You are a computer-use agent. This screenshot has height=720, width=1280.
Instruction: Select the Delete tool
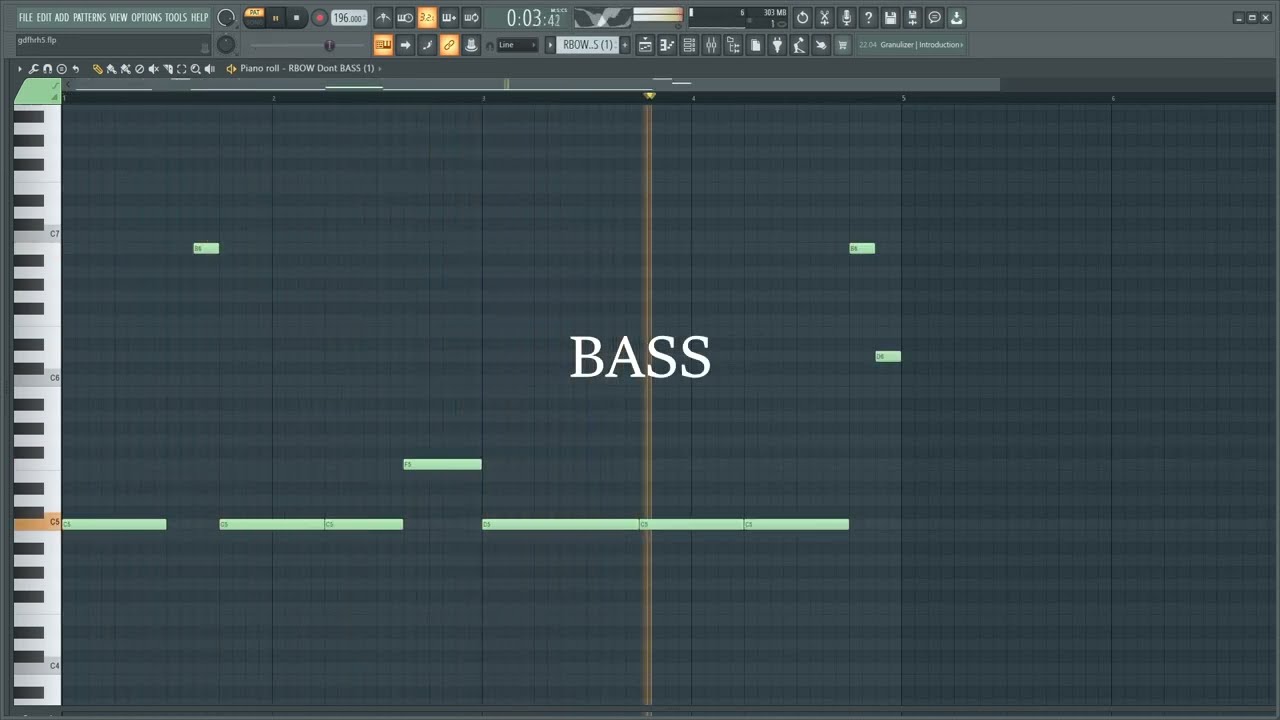point(139,68)
